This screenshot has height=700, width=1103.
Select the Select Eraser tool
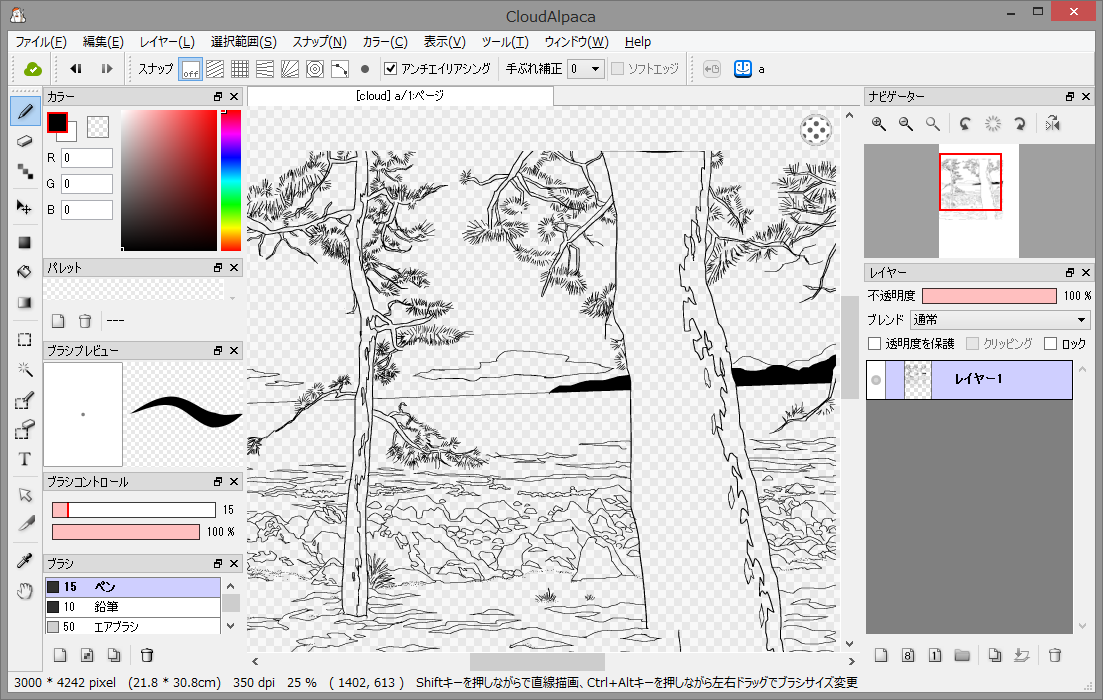tap(25, 429)
